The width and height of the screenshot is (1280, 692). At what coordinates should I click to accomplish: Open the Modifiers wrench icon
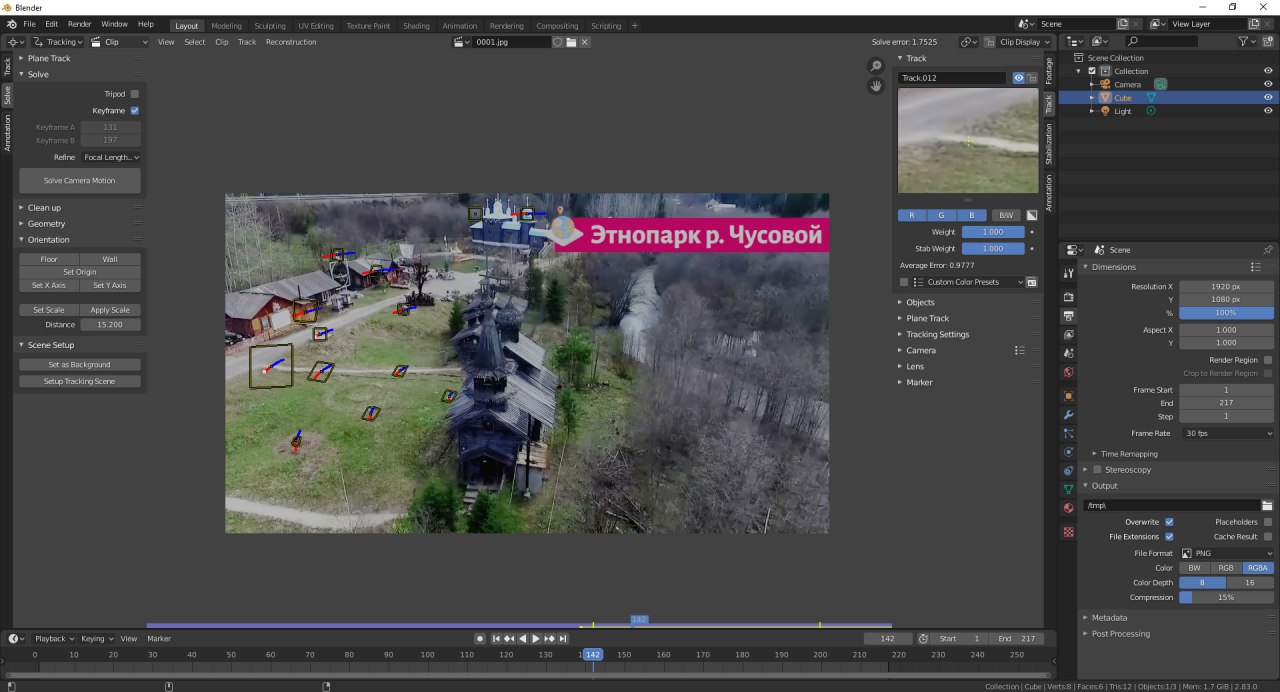[1068, 415]
